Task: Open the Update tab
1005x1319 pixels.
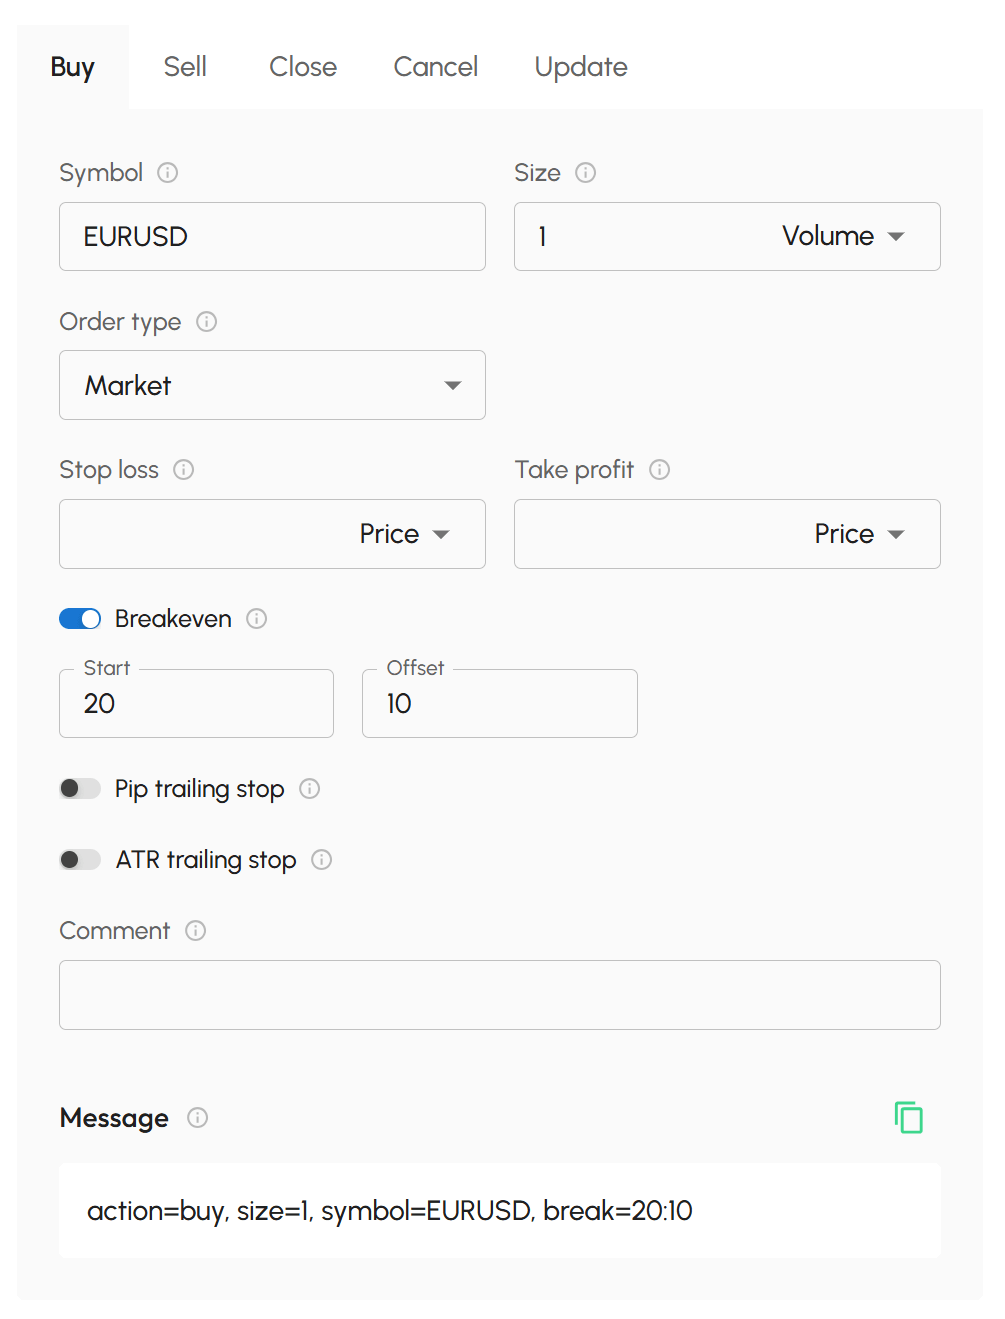Action: tap(581, 67)
